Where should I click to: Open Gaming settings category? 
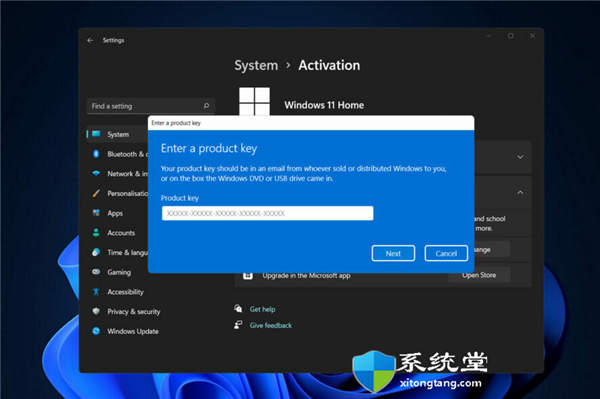tap(119, 272)
